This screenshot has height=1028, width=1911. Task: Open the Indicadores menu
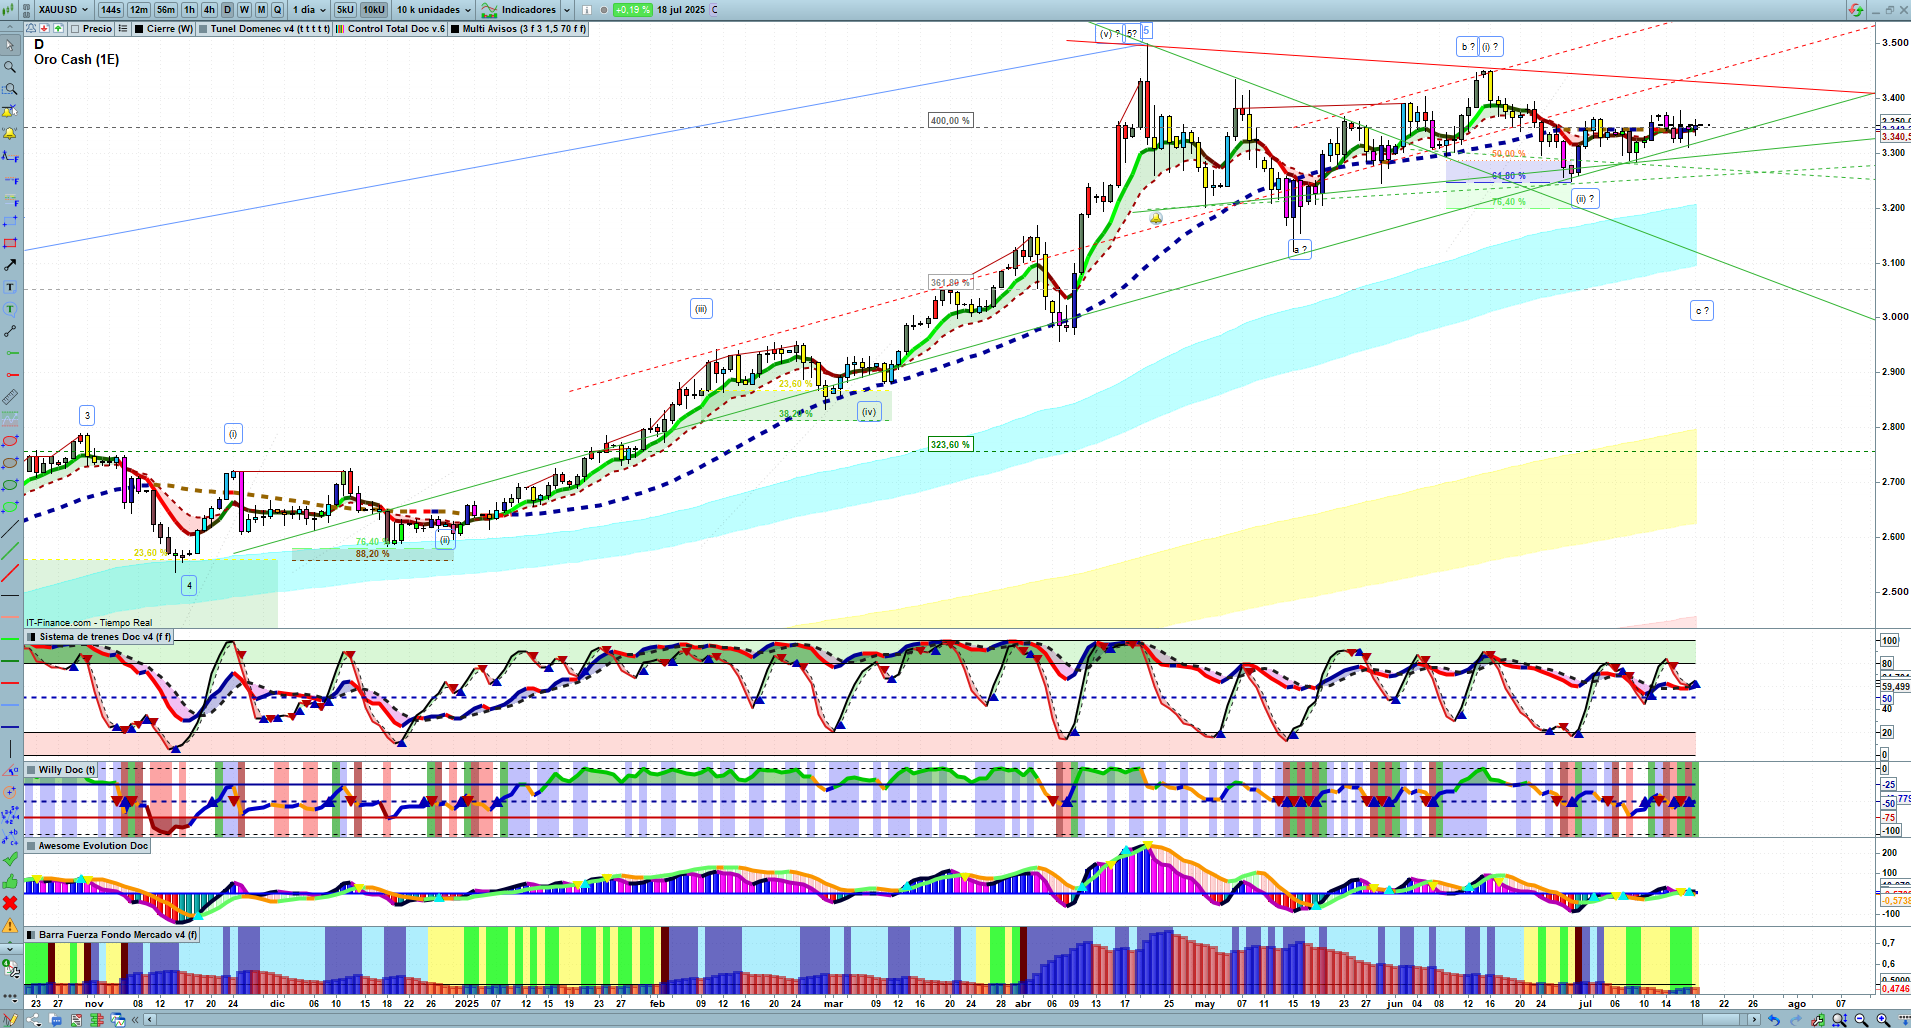point(528,10)
